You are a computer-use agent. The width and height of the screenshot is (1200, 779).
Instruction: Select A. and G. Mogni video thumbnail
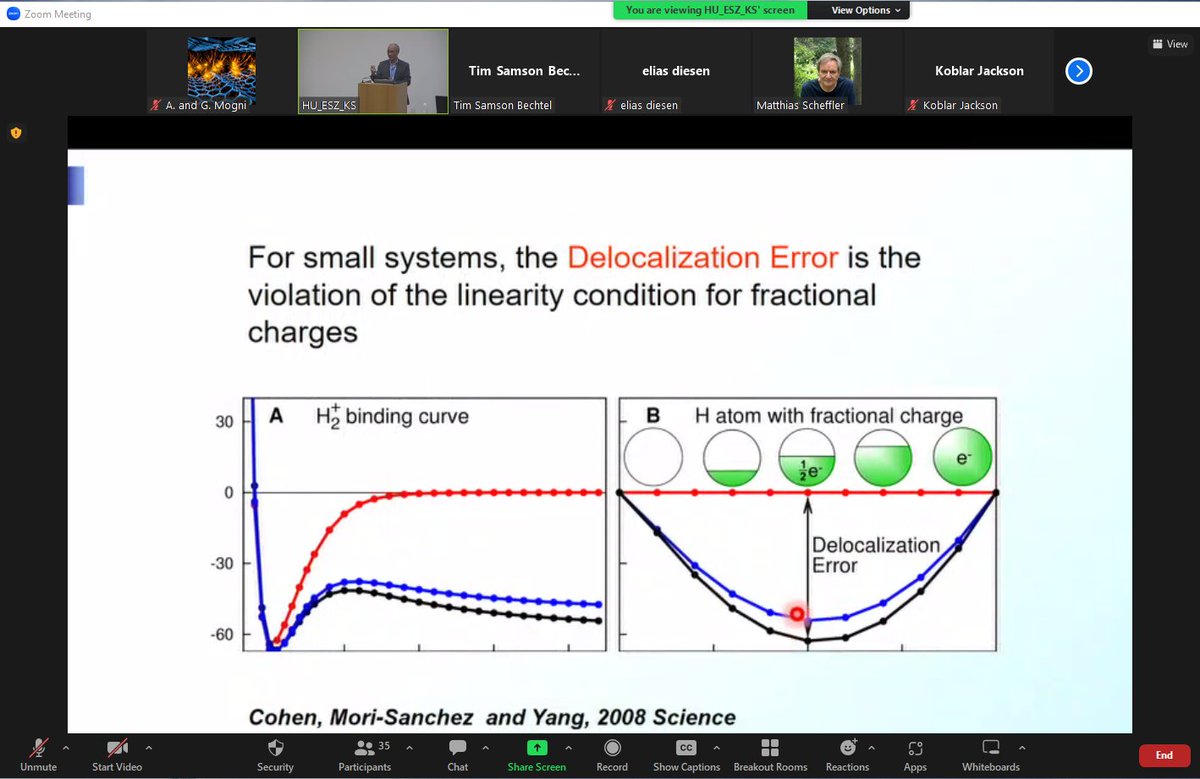click(x=221, y=71)
